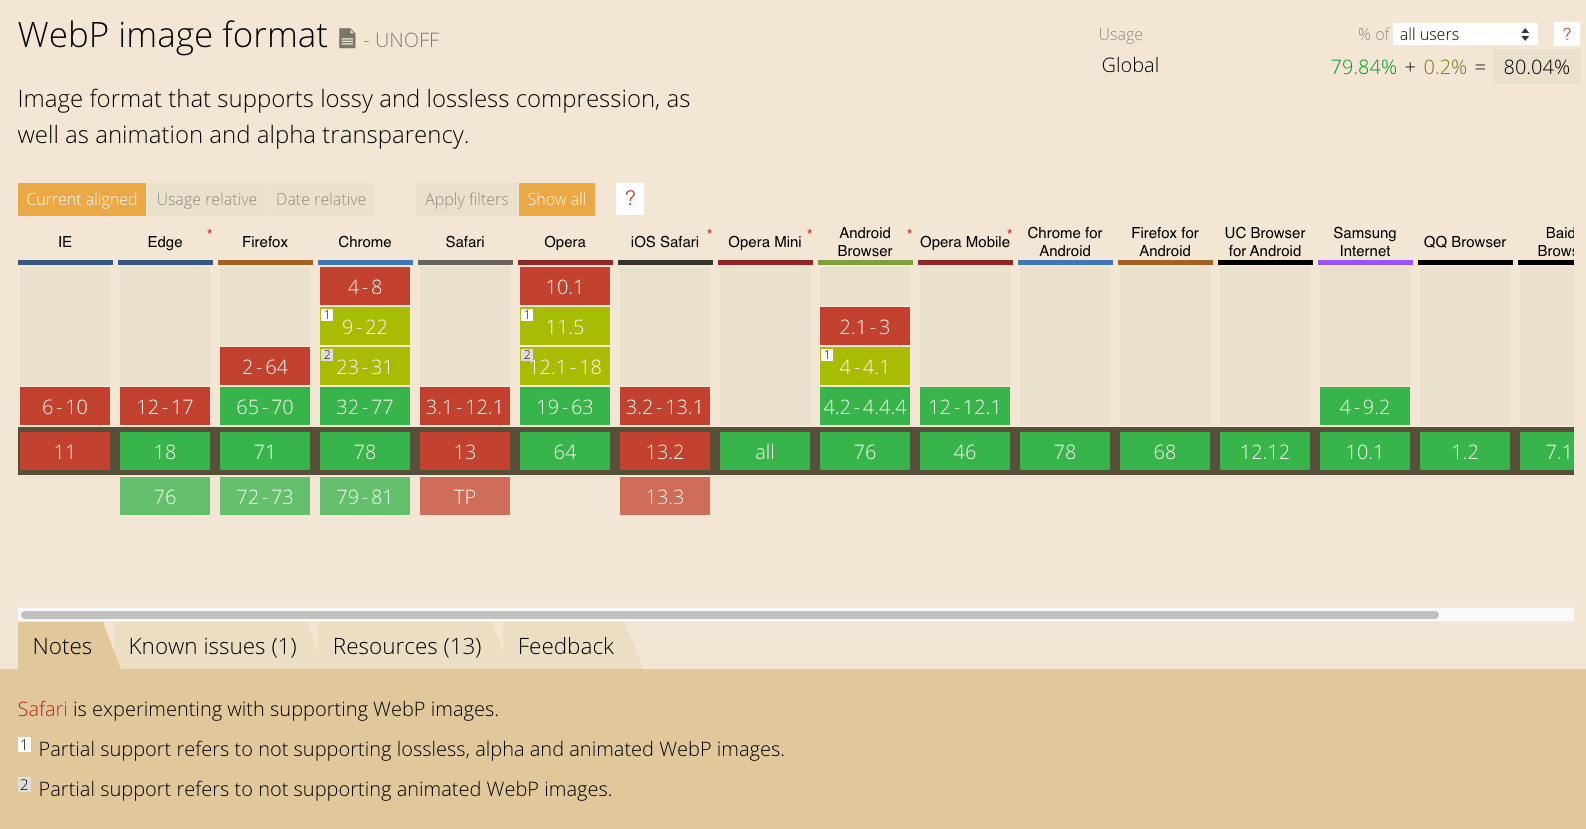1586x829 pixels.
Task: Click note marker 2 on Chrome 23-31
Action: pyautogui.click(x=327, y=355)
